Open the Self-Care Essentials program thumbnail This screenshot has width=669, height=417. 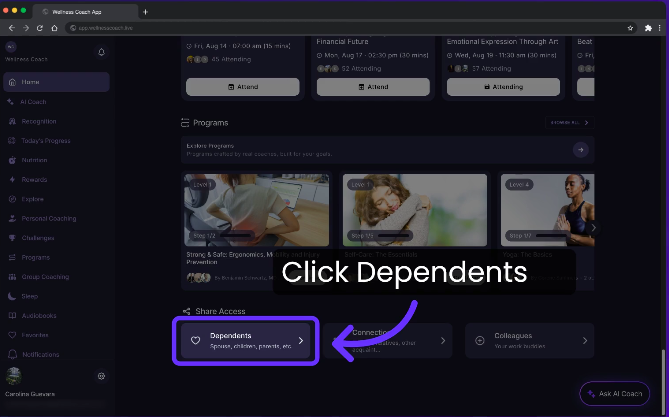pyautogui.click(x=415, y=210)
